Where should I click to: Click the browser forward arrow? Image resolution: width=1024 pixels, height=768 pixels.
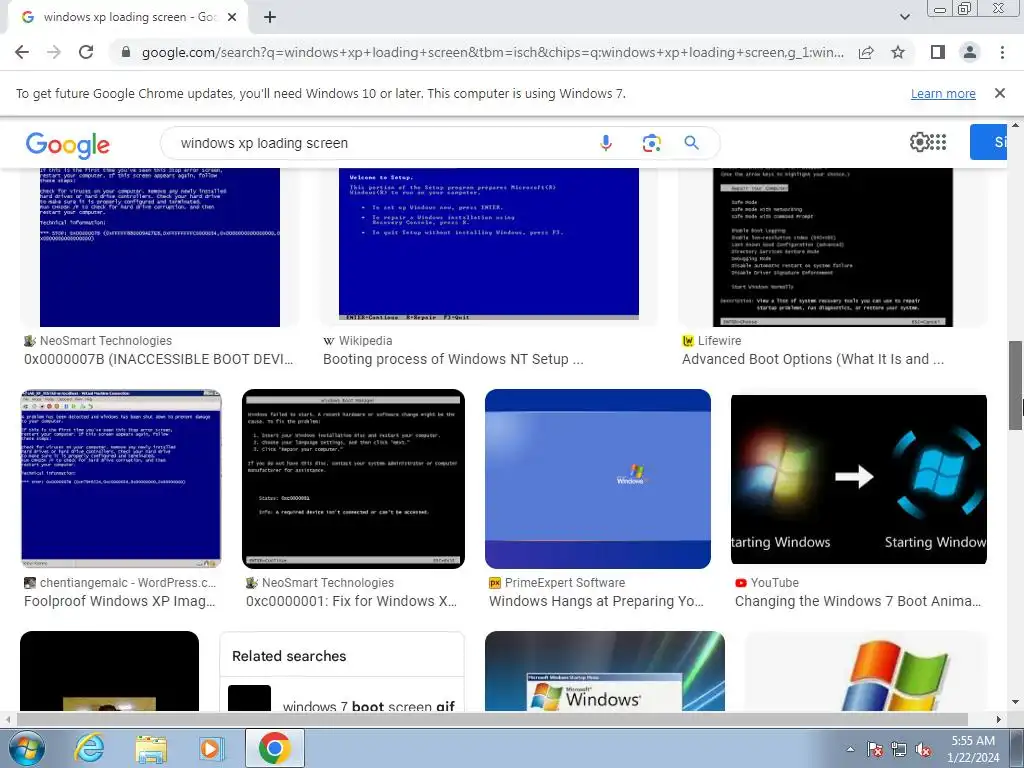pos(54,52)
